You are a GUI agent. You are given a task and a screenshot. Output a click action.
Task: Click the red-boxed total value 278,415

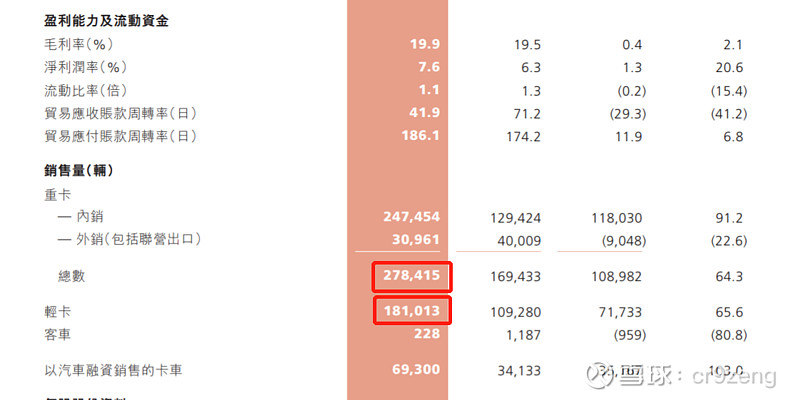pos(412,275)
